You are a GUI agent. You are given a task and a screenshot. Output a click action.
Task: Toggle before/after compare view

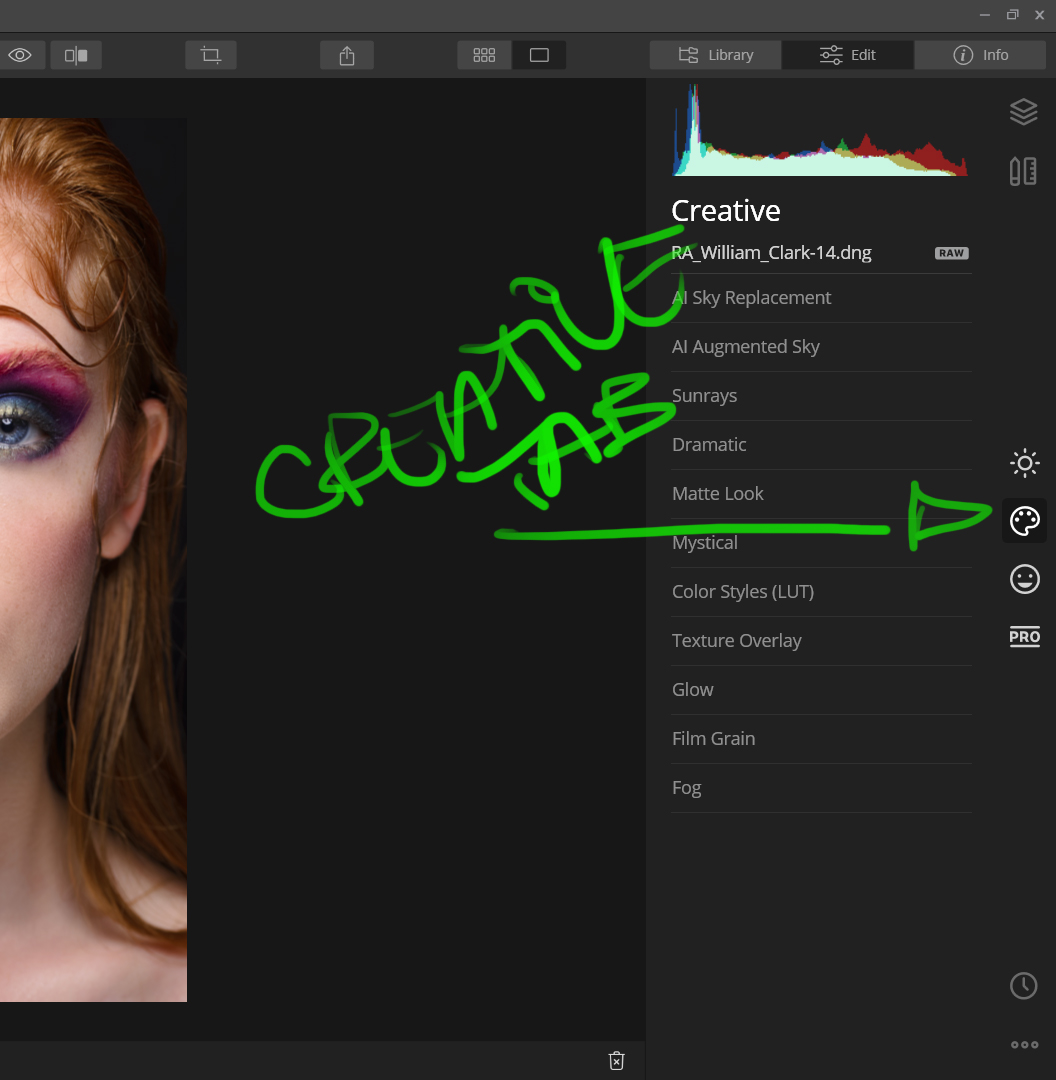tap(76, 55)
